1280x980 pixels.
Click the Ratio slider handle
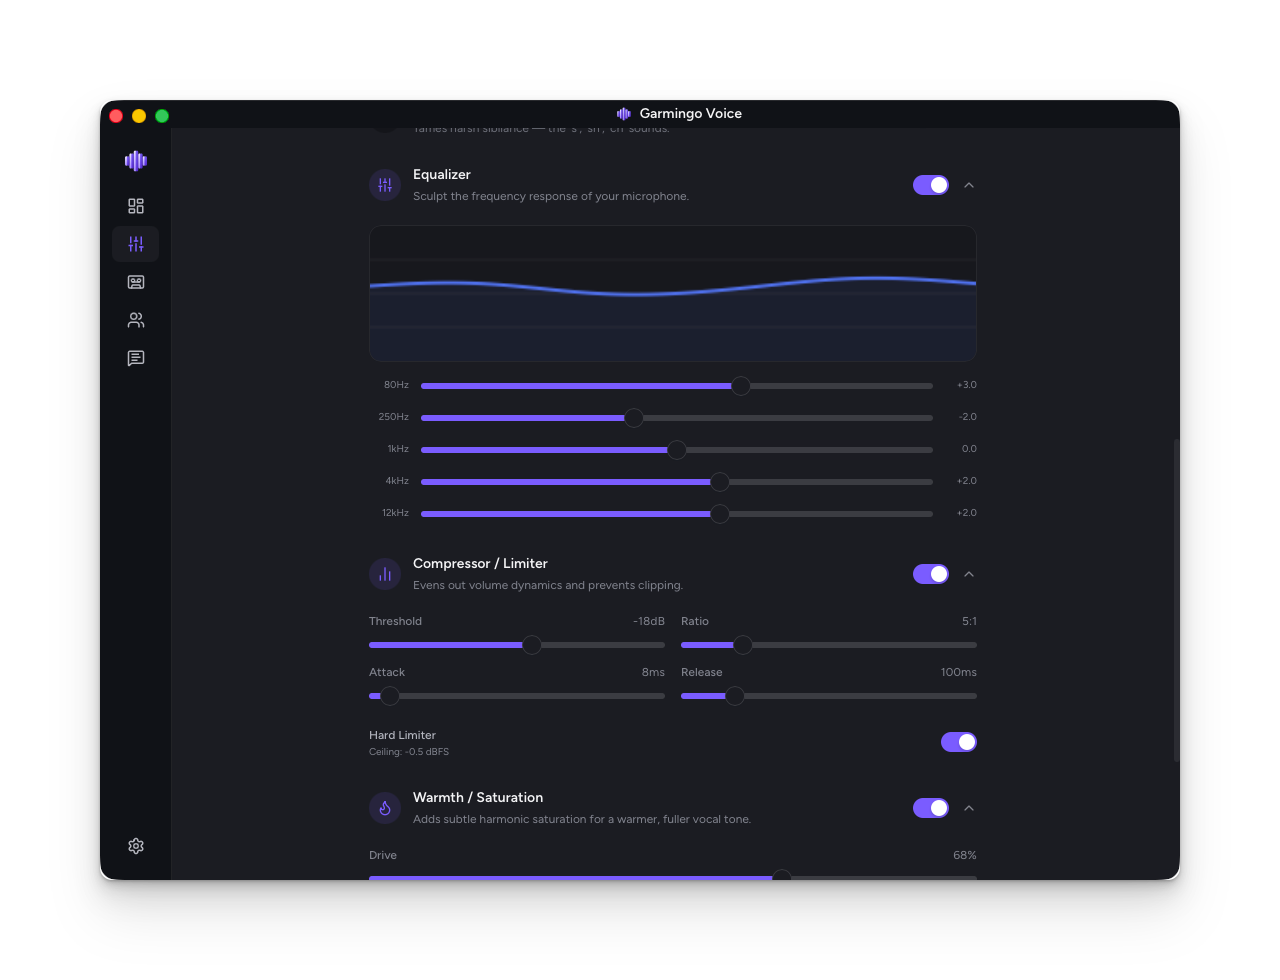(742, 645)
